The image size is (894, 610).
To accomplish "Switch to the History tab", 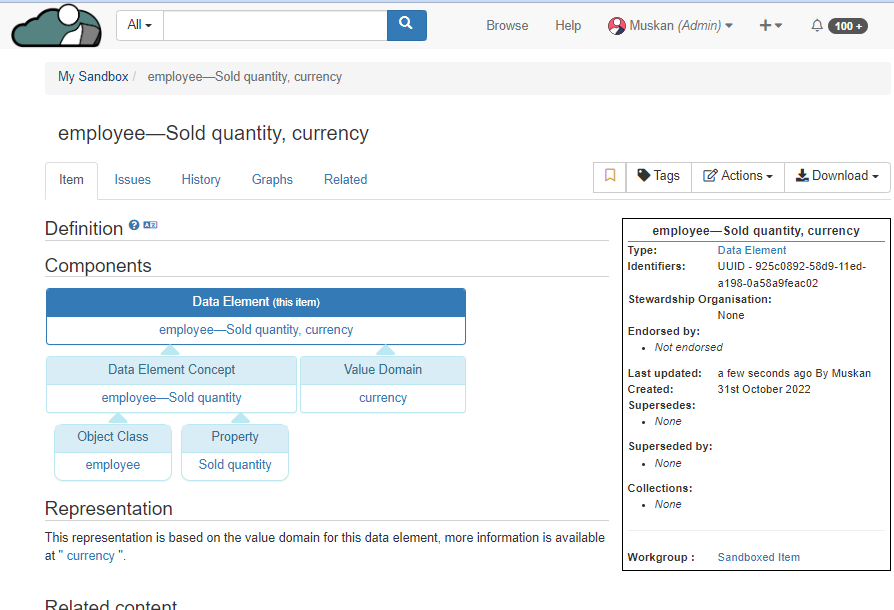I will [201, 180].
